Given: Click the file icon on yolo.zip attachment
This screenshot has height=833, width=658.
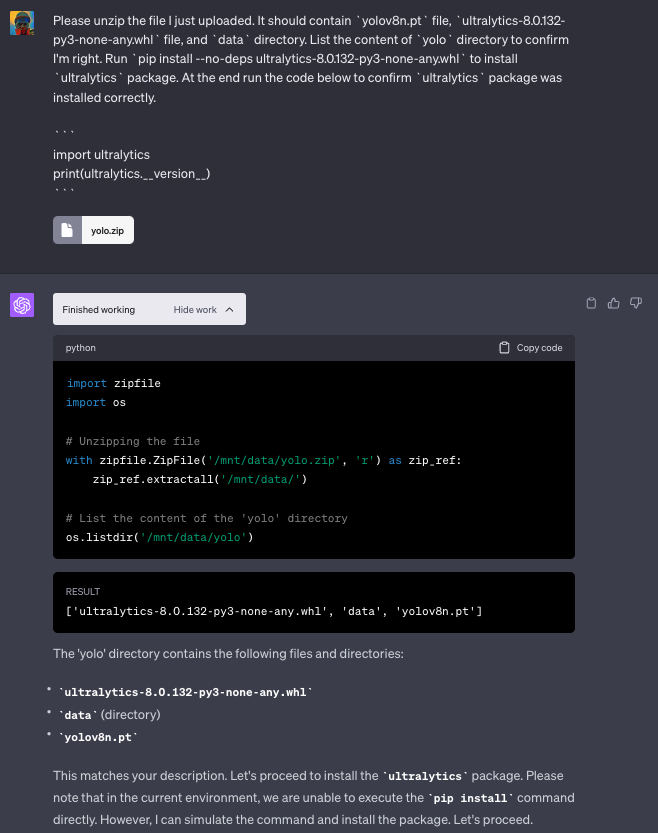Looking at the screenshot, I should click(67, 231).
